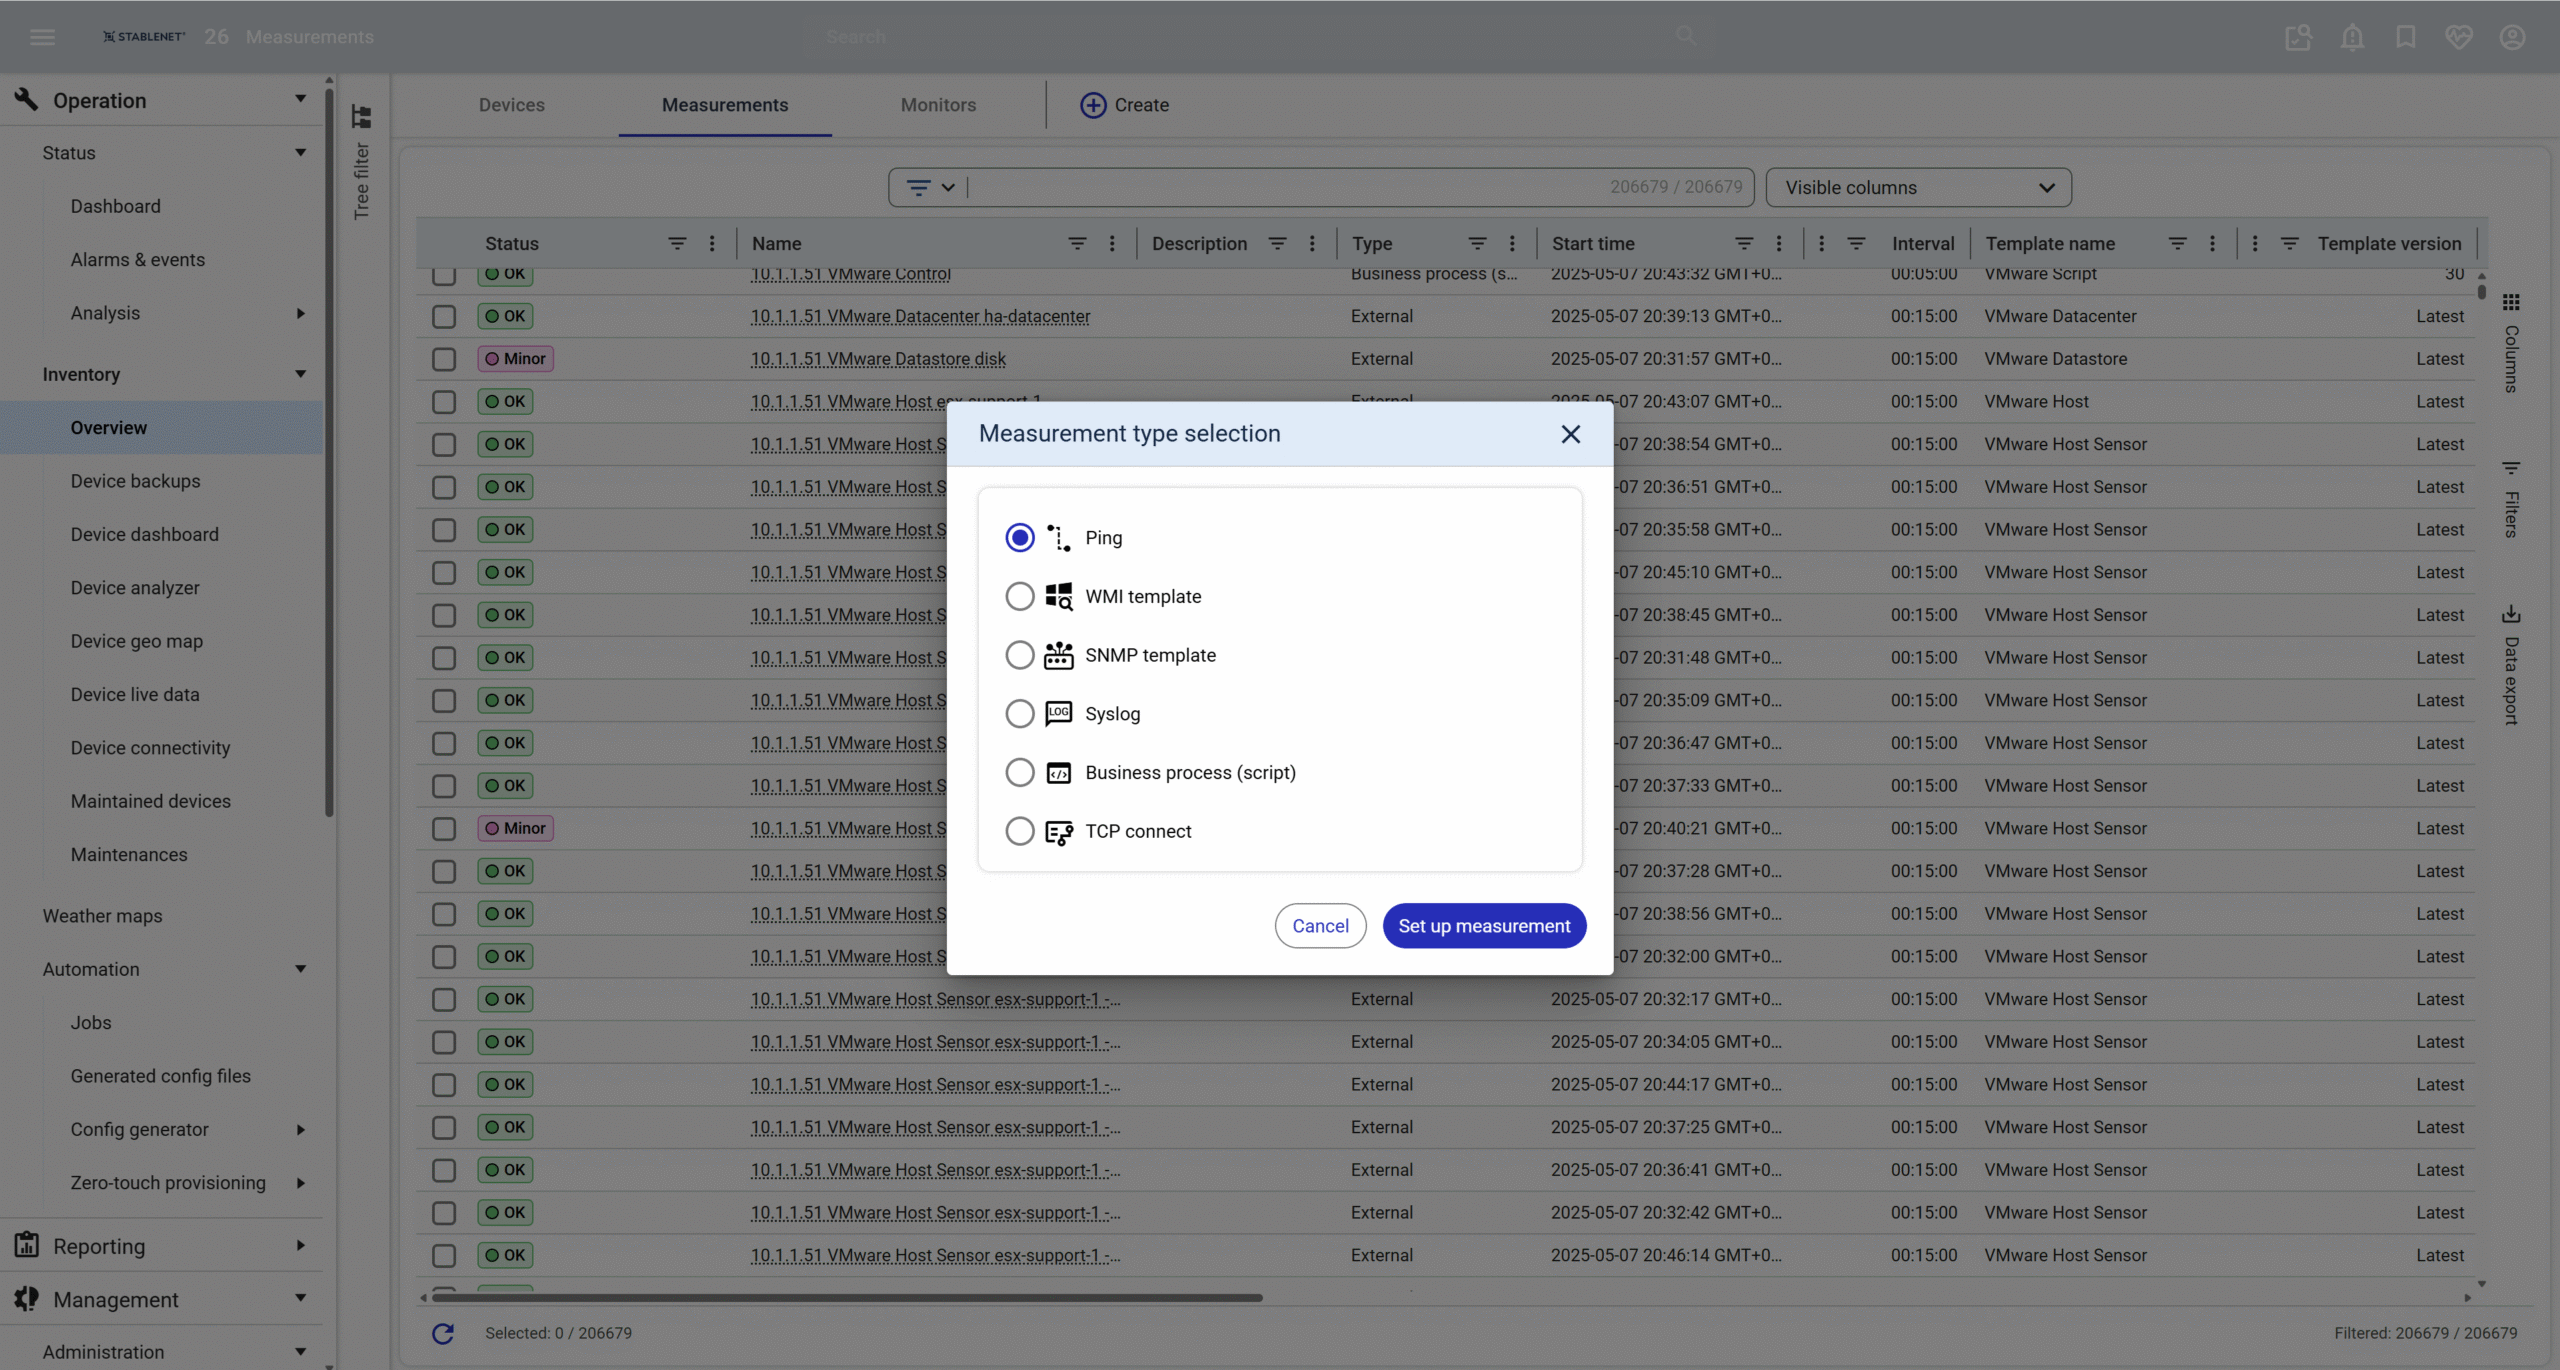This screenshot has height=1370, width=2560.
Task: Click the Set up measurement button
Action: [1483, 926]
